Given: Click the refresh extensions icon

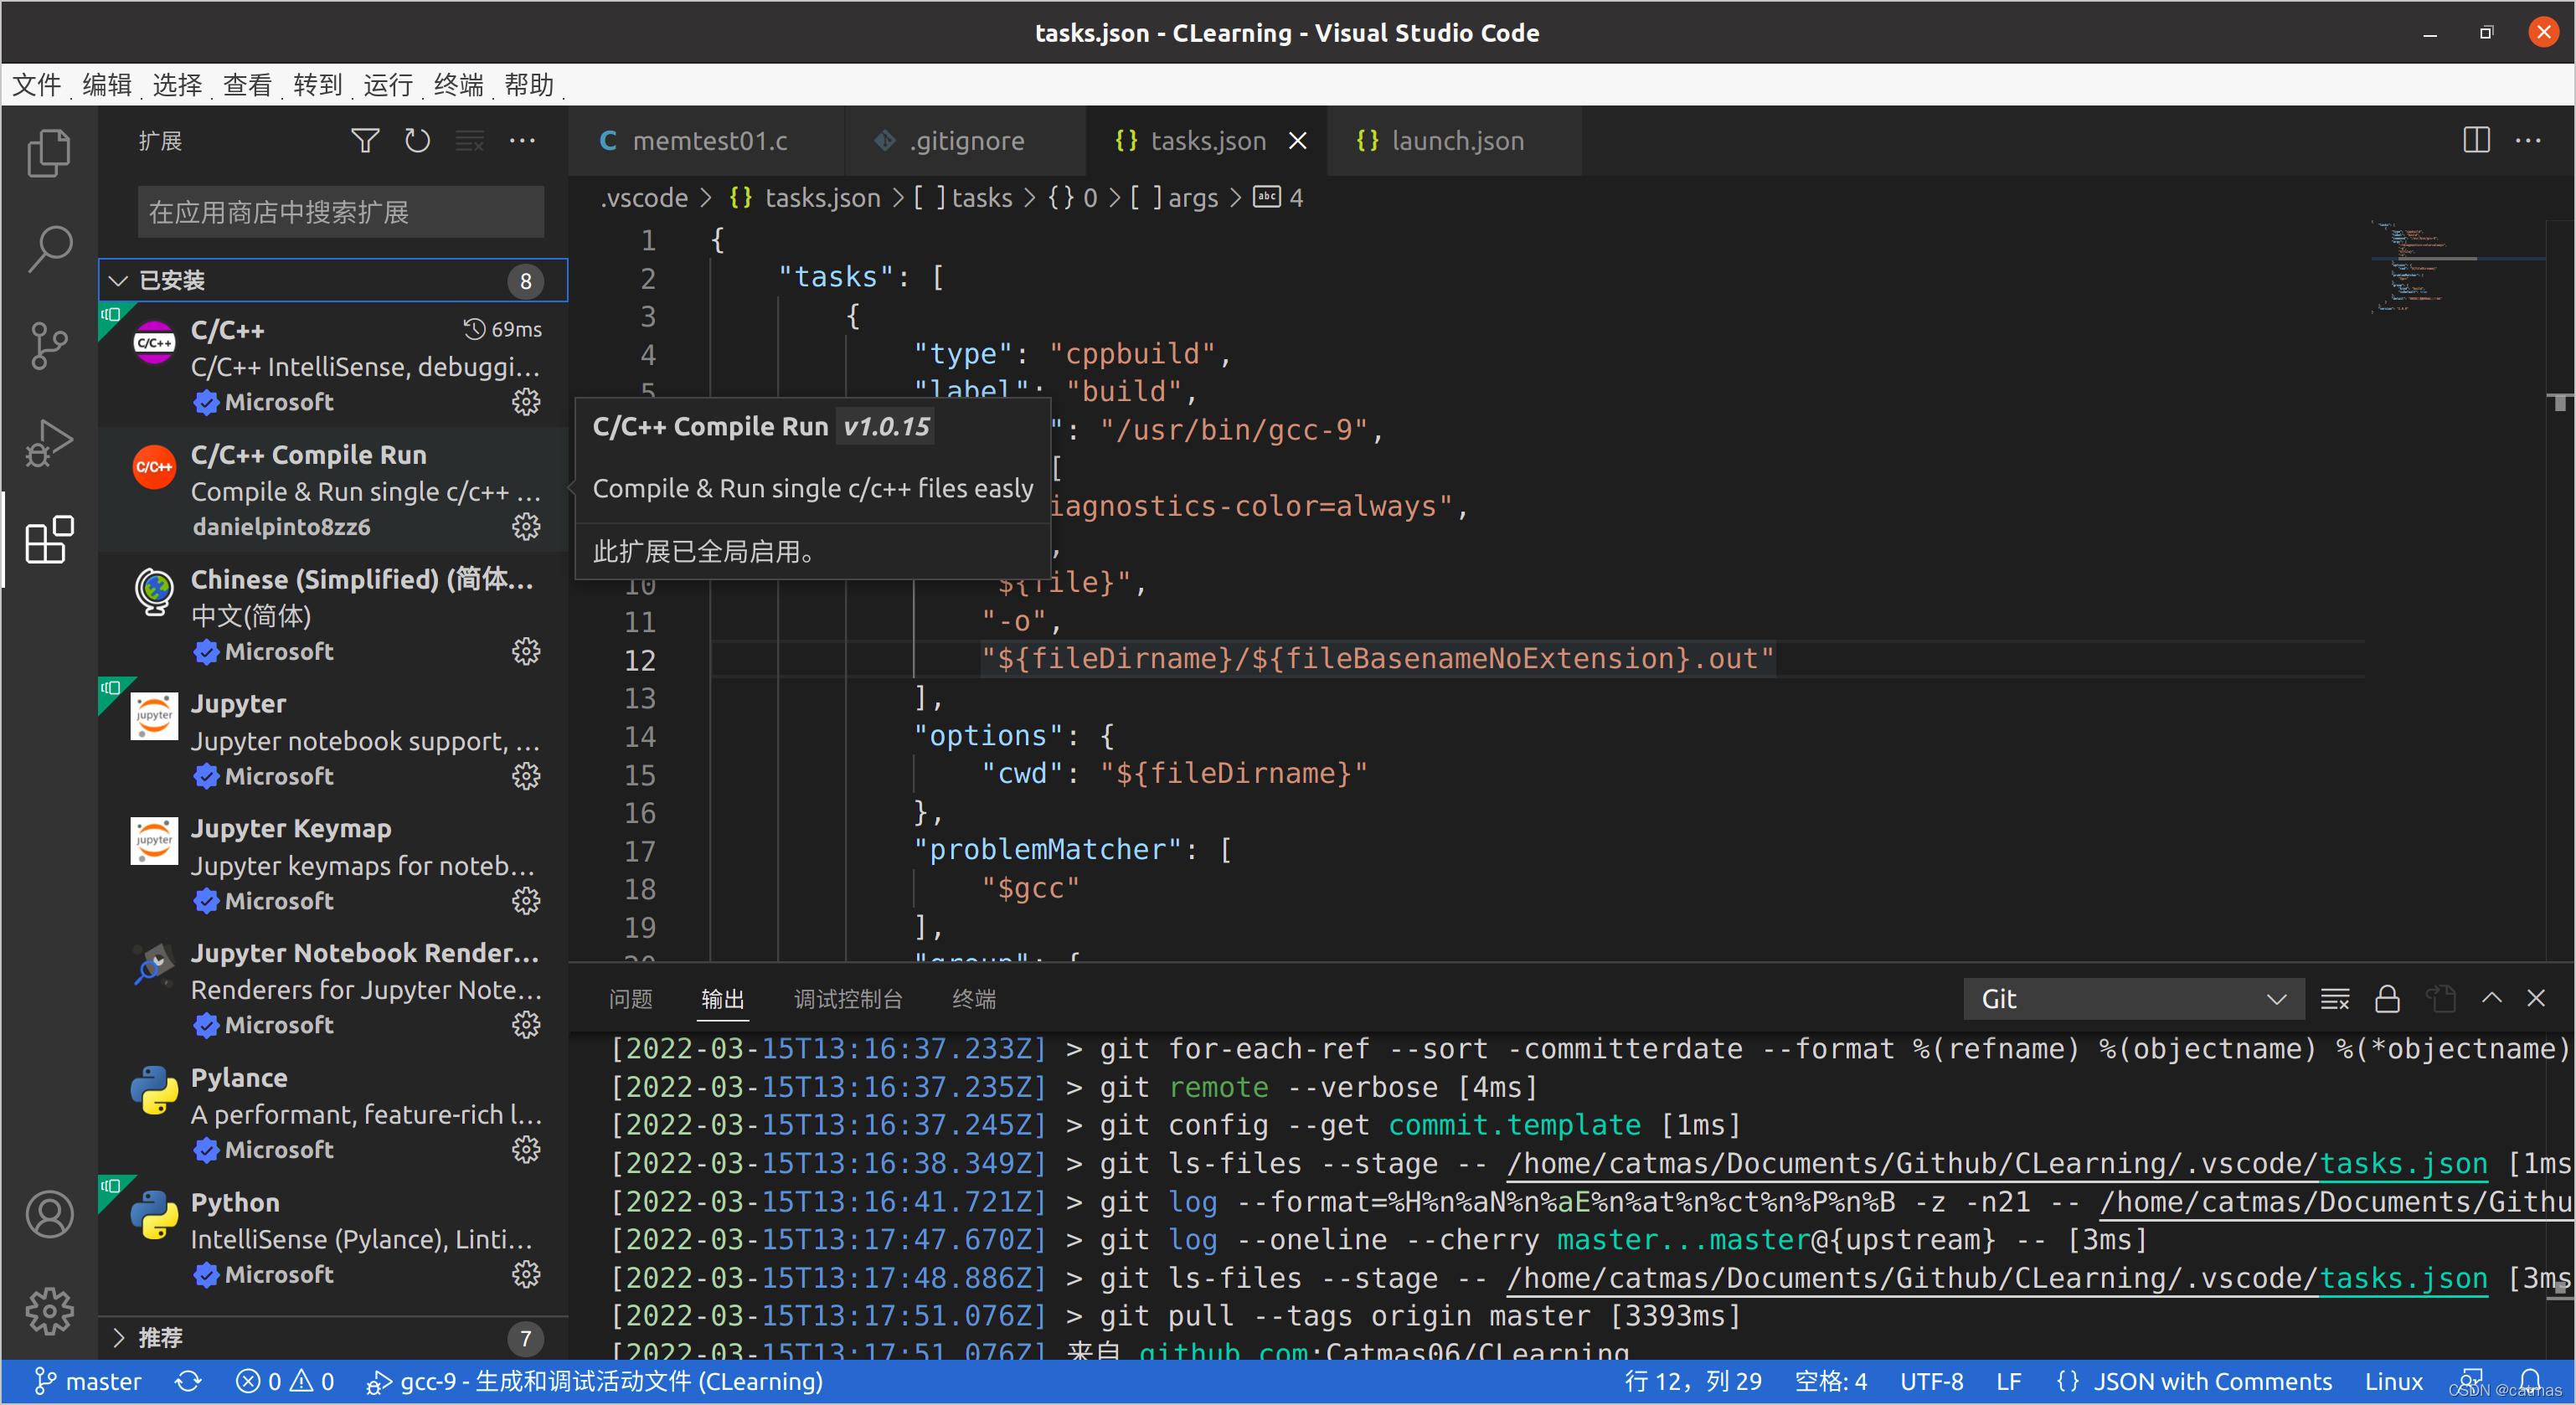Looking at the screenshot, I should click(420, 142).
